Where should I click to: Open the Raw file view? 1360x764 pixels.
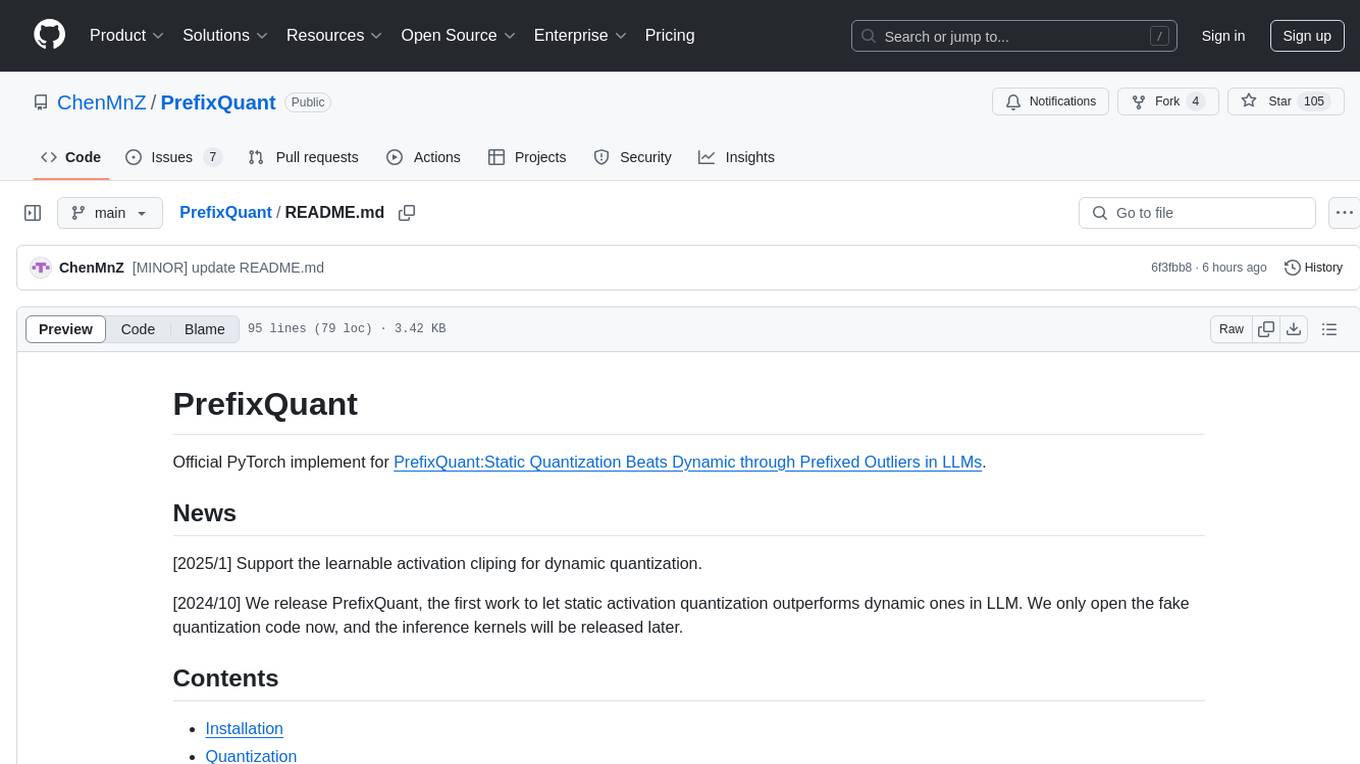pyautogui.click(x=1231, y=329)
